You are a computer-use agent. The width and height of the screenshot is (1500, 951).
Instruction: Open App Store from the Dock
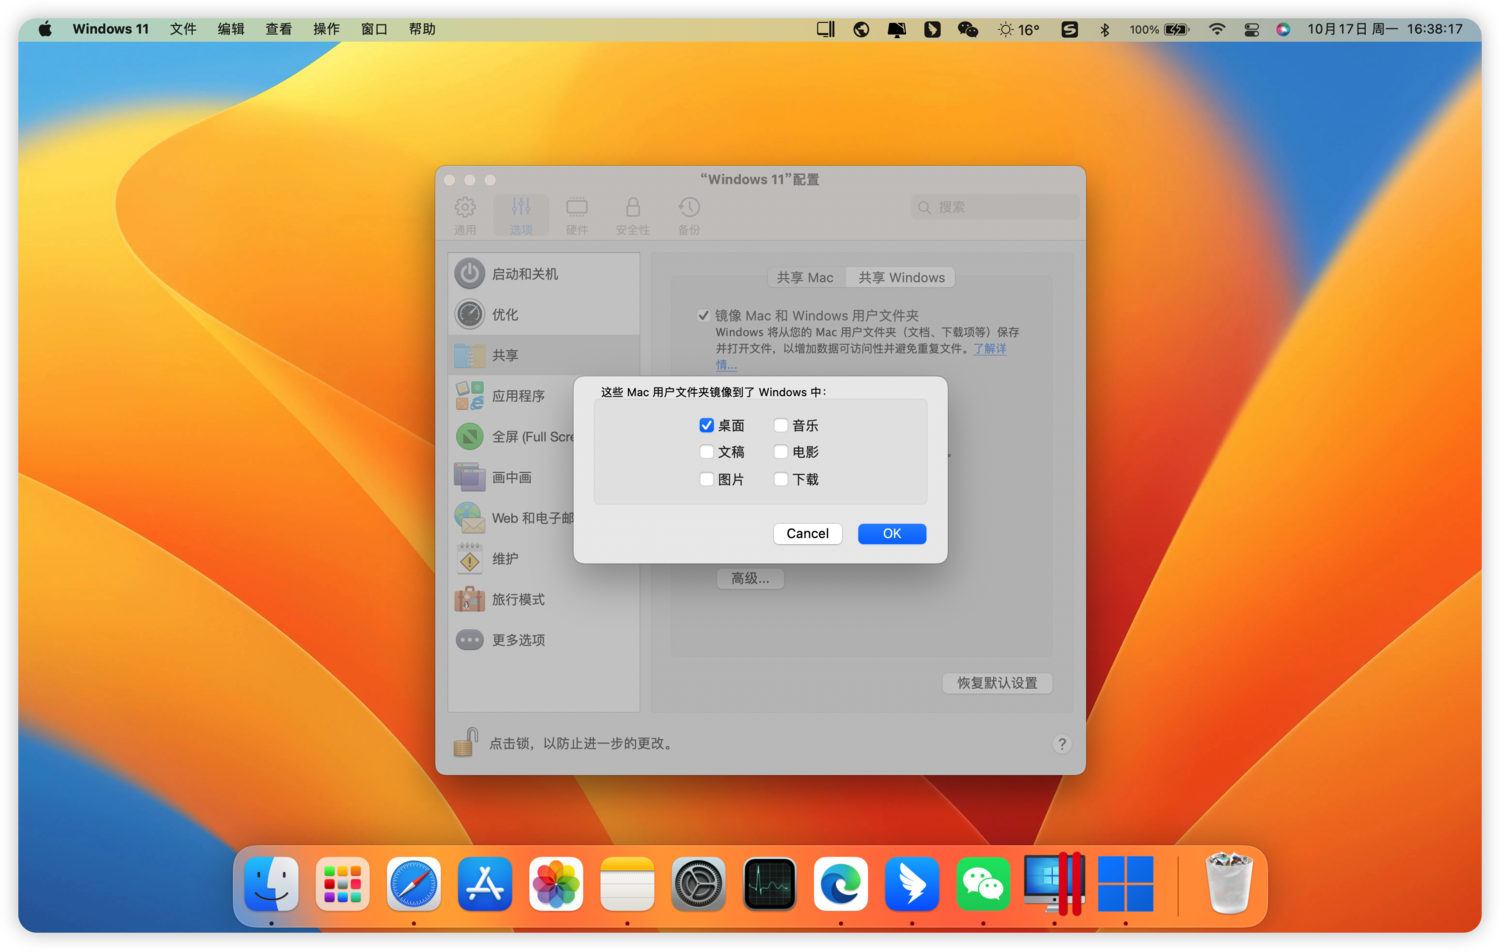pyautogui.click(x=485, y=884)
